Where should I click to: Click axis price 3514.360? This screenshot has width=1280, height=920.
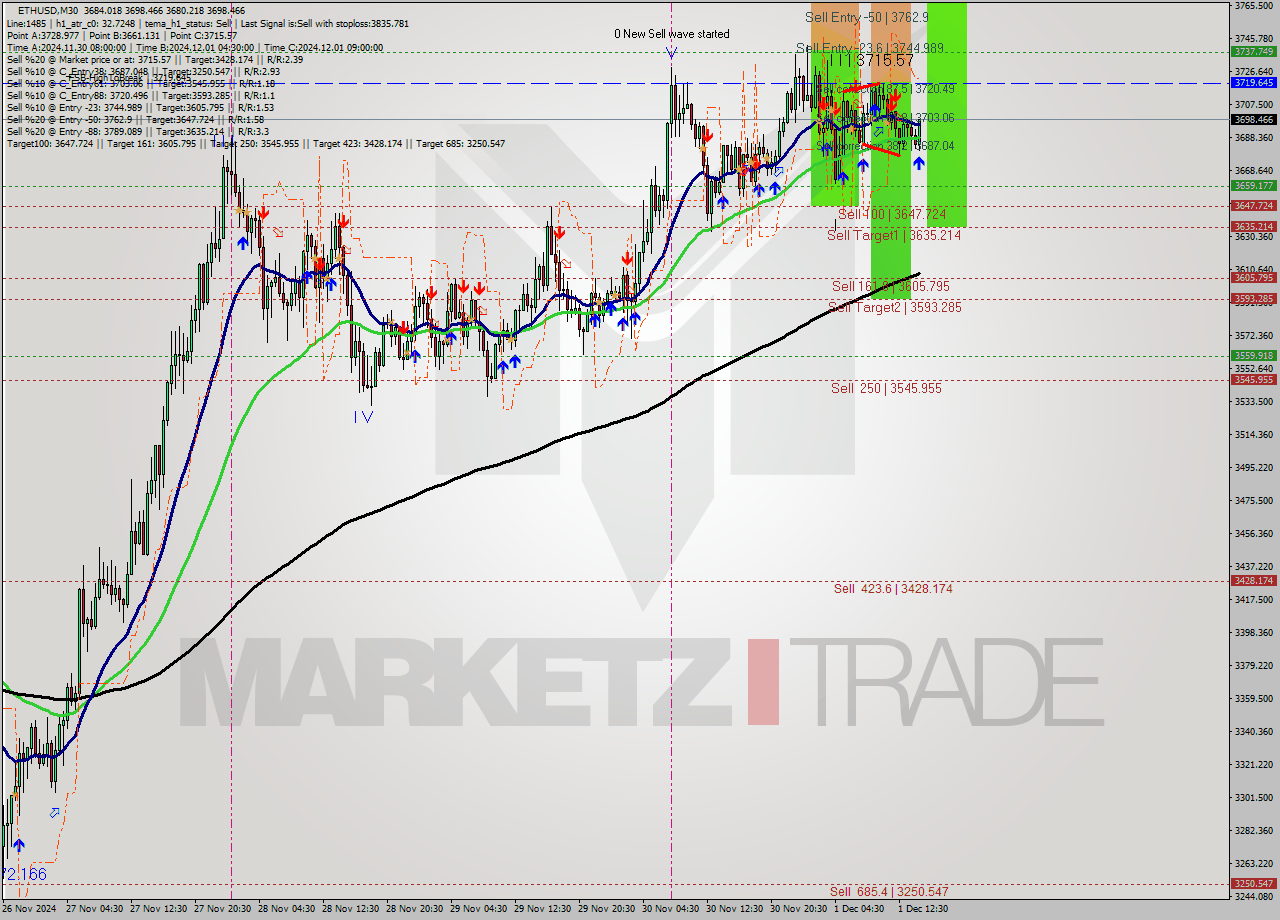coord(1253,435)
